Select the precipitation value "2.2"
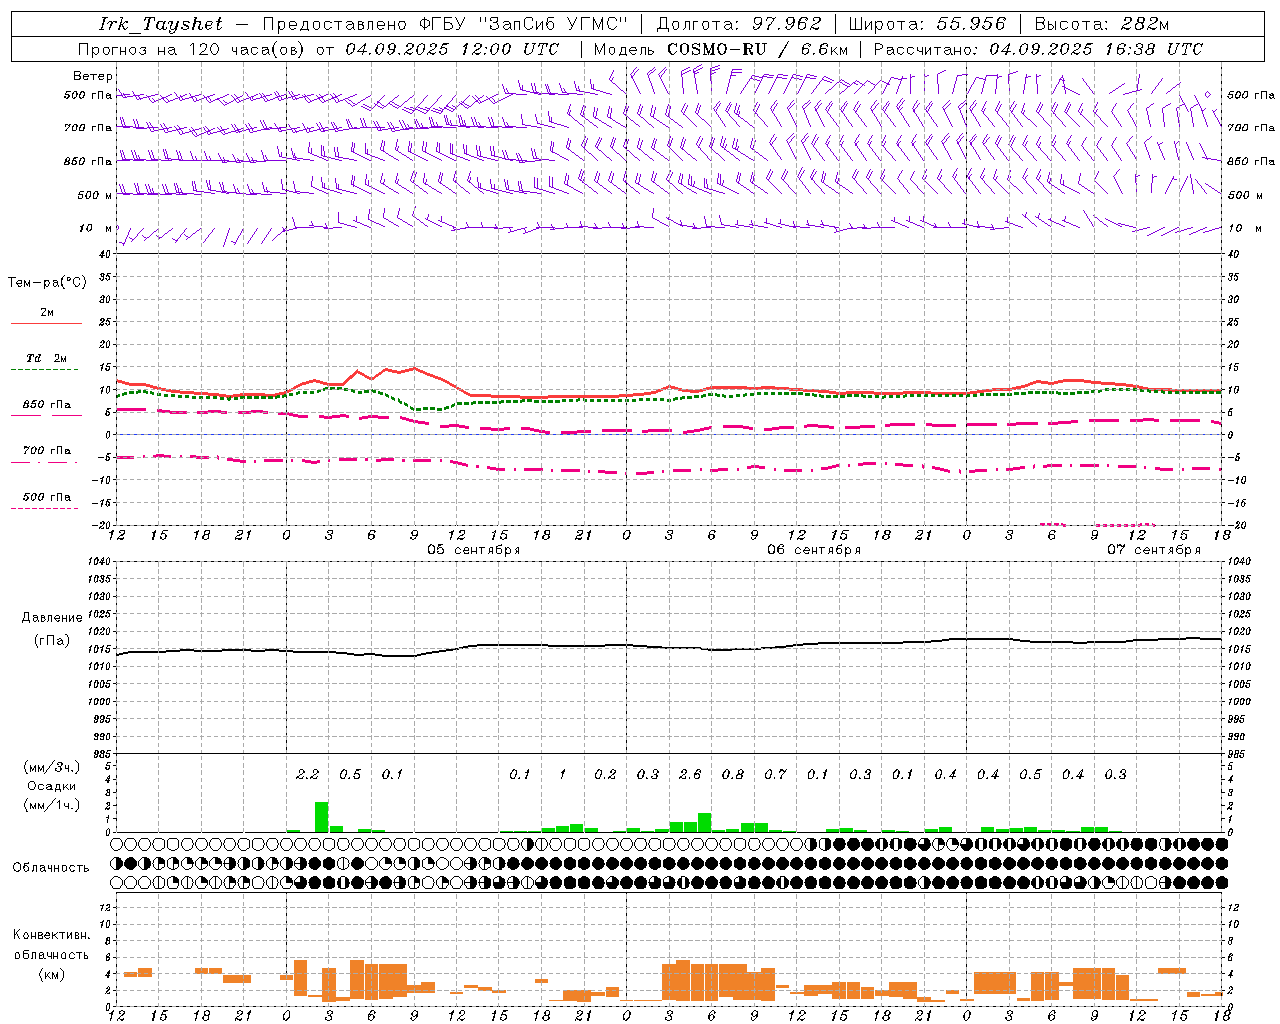 308,775
